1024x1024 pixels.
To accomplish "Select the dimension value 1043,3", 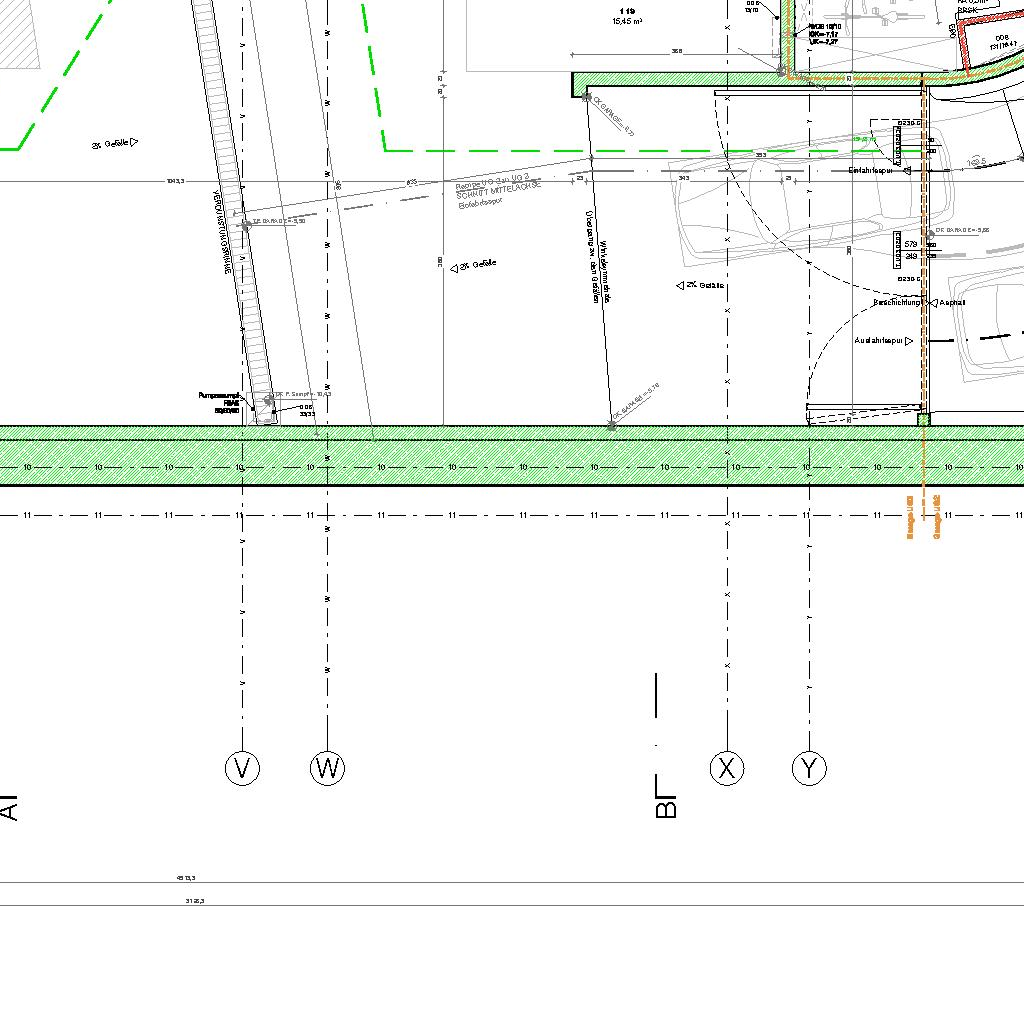I will click(176, 181).
